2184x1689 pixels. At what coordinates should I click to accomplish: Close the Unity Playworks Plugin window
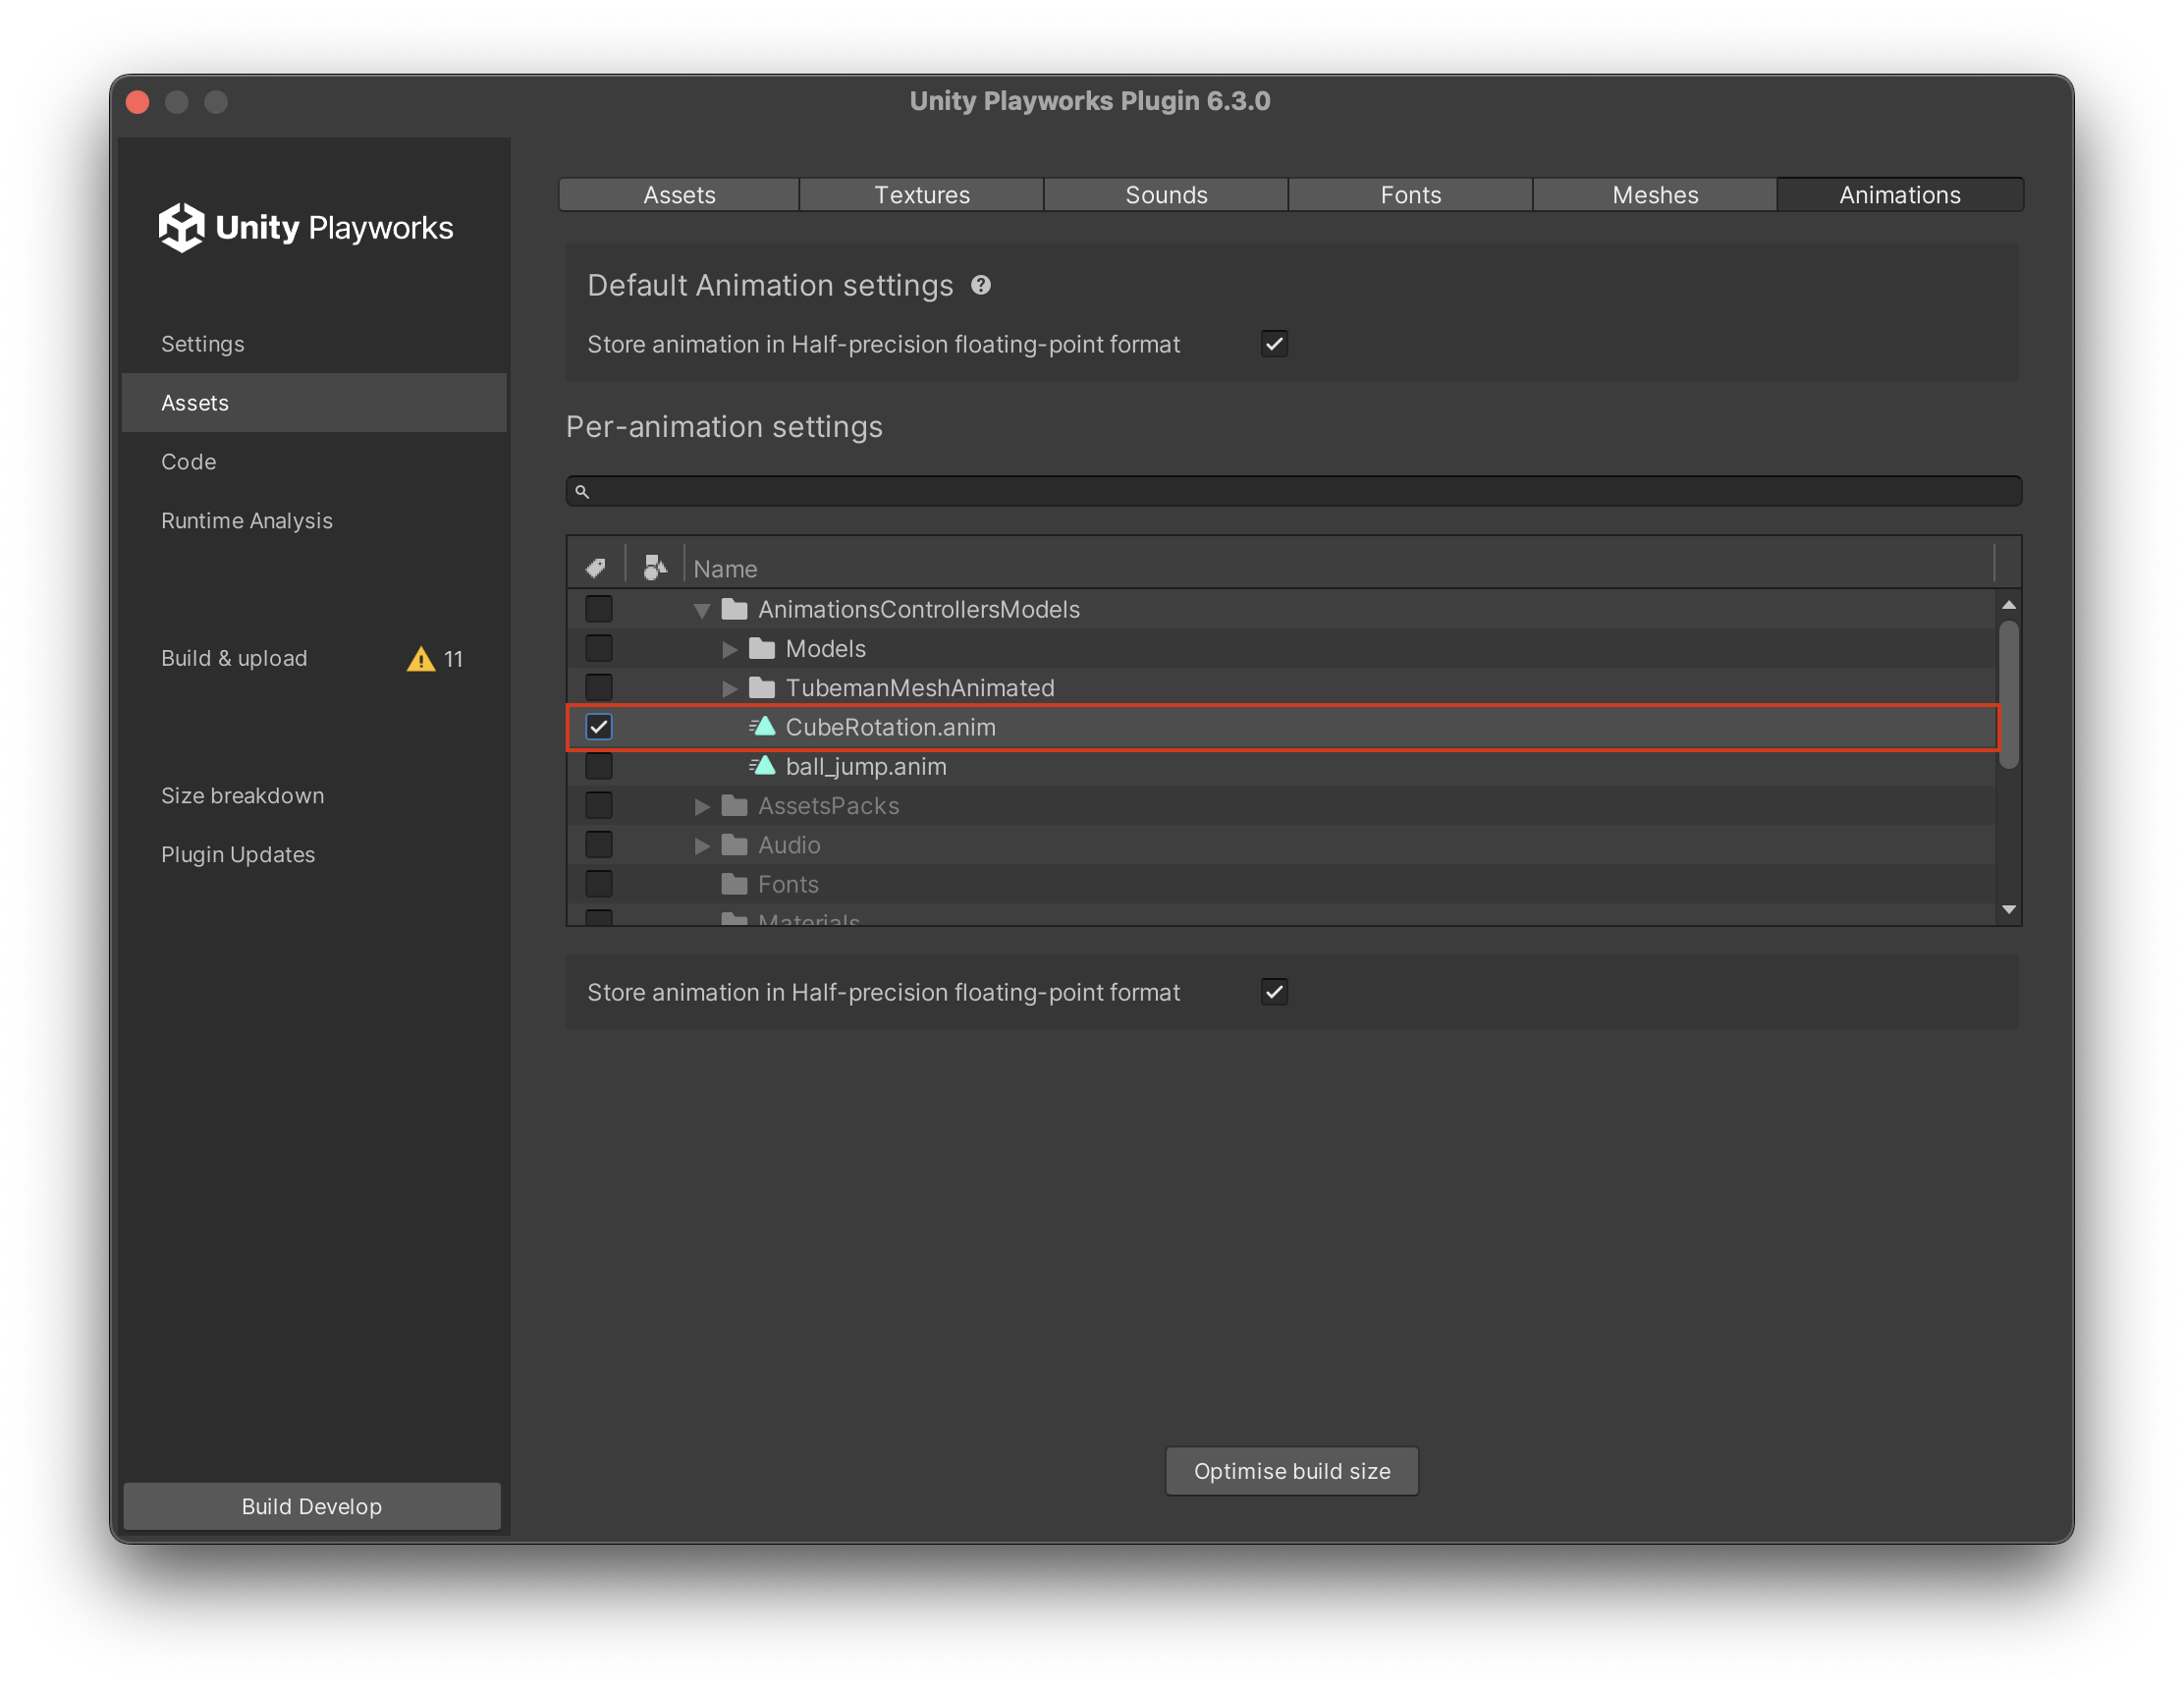138,102
